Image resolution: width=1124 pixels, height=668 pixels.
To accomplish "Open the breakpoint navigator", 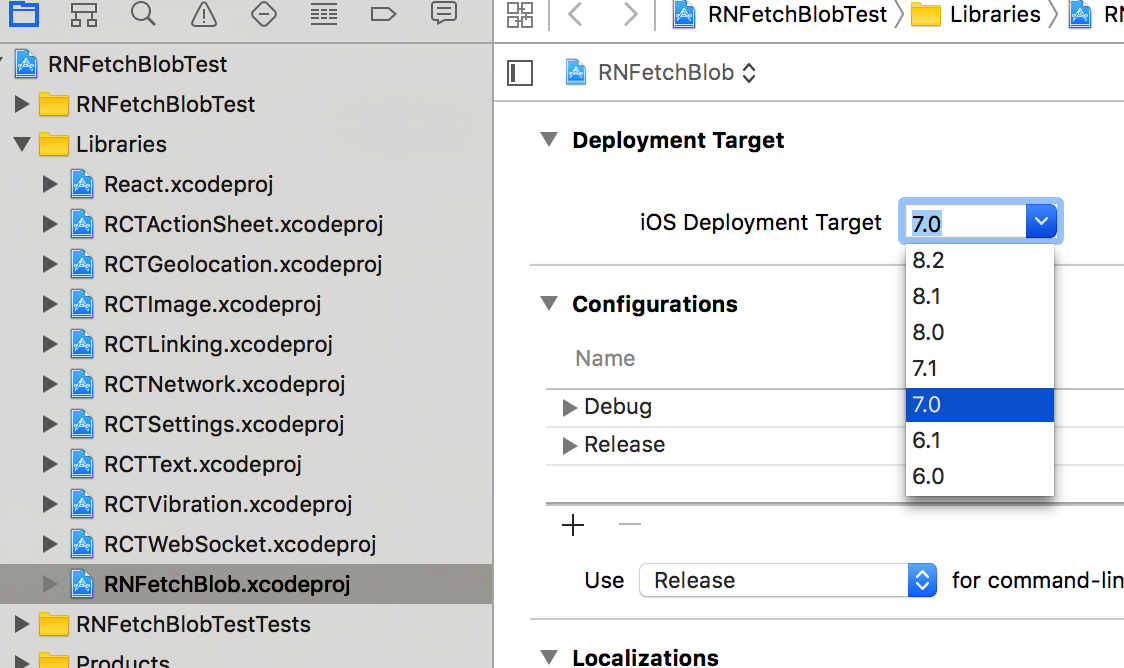I will coord(383,14).
